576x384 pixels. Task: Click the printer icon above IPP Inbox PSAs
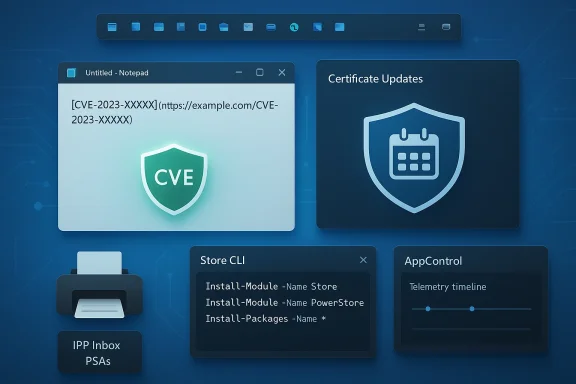100,285
